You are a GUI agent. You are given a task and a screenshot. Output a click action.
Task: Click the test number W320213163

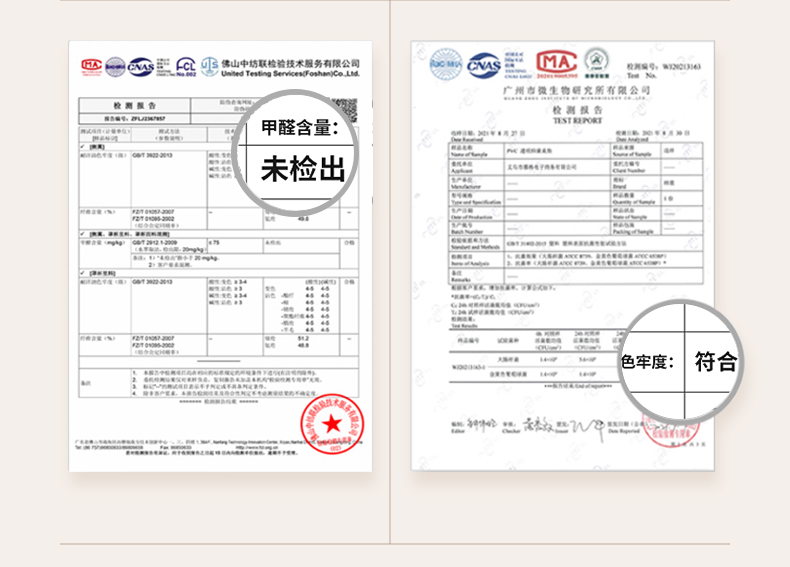tap(682, 66)
